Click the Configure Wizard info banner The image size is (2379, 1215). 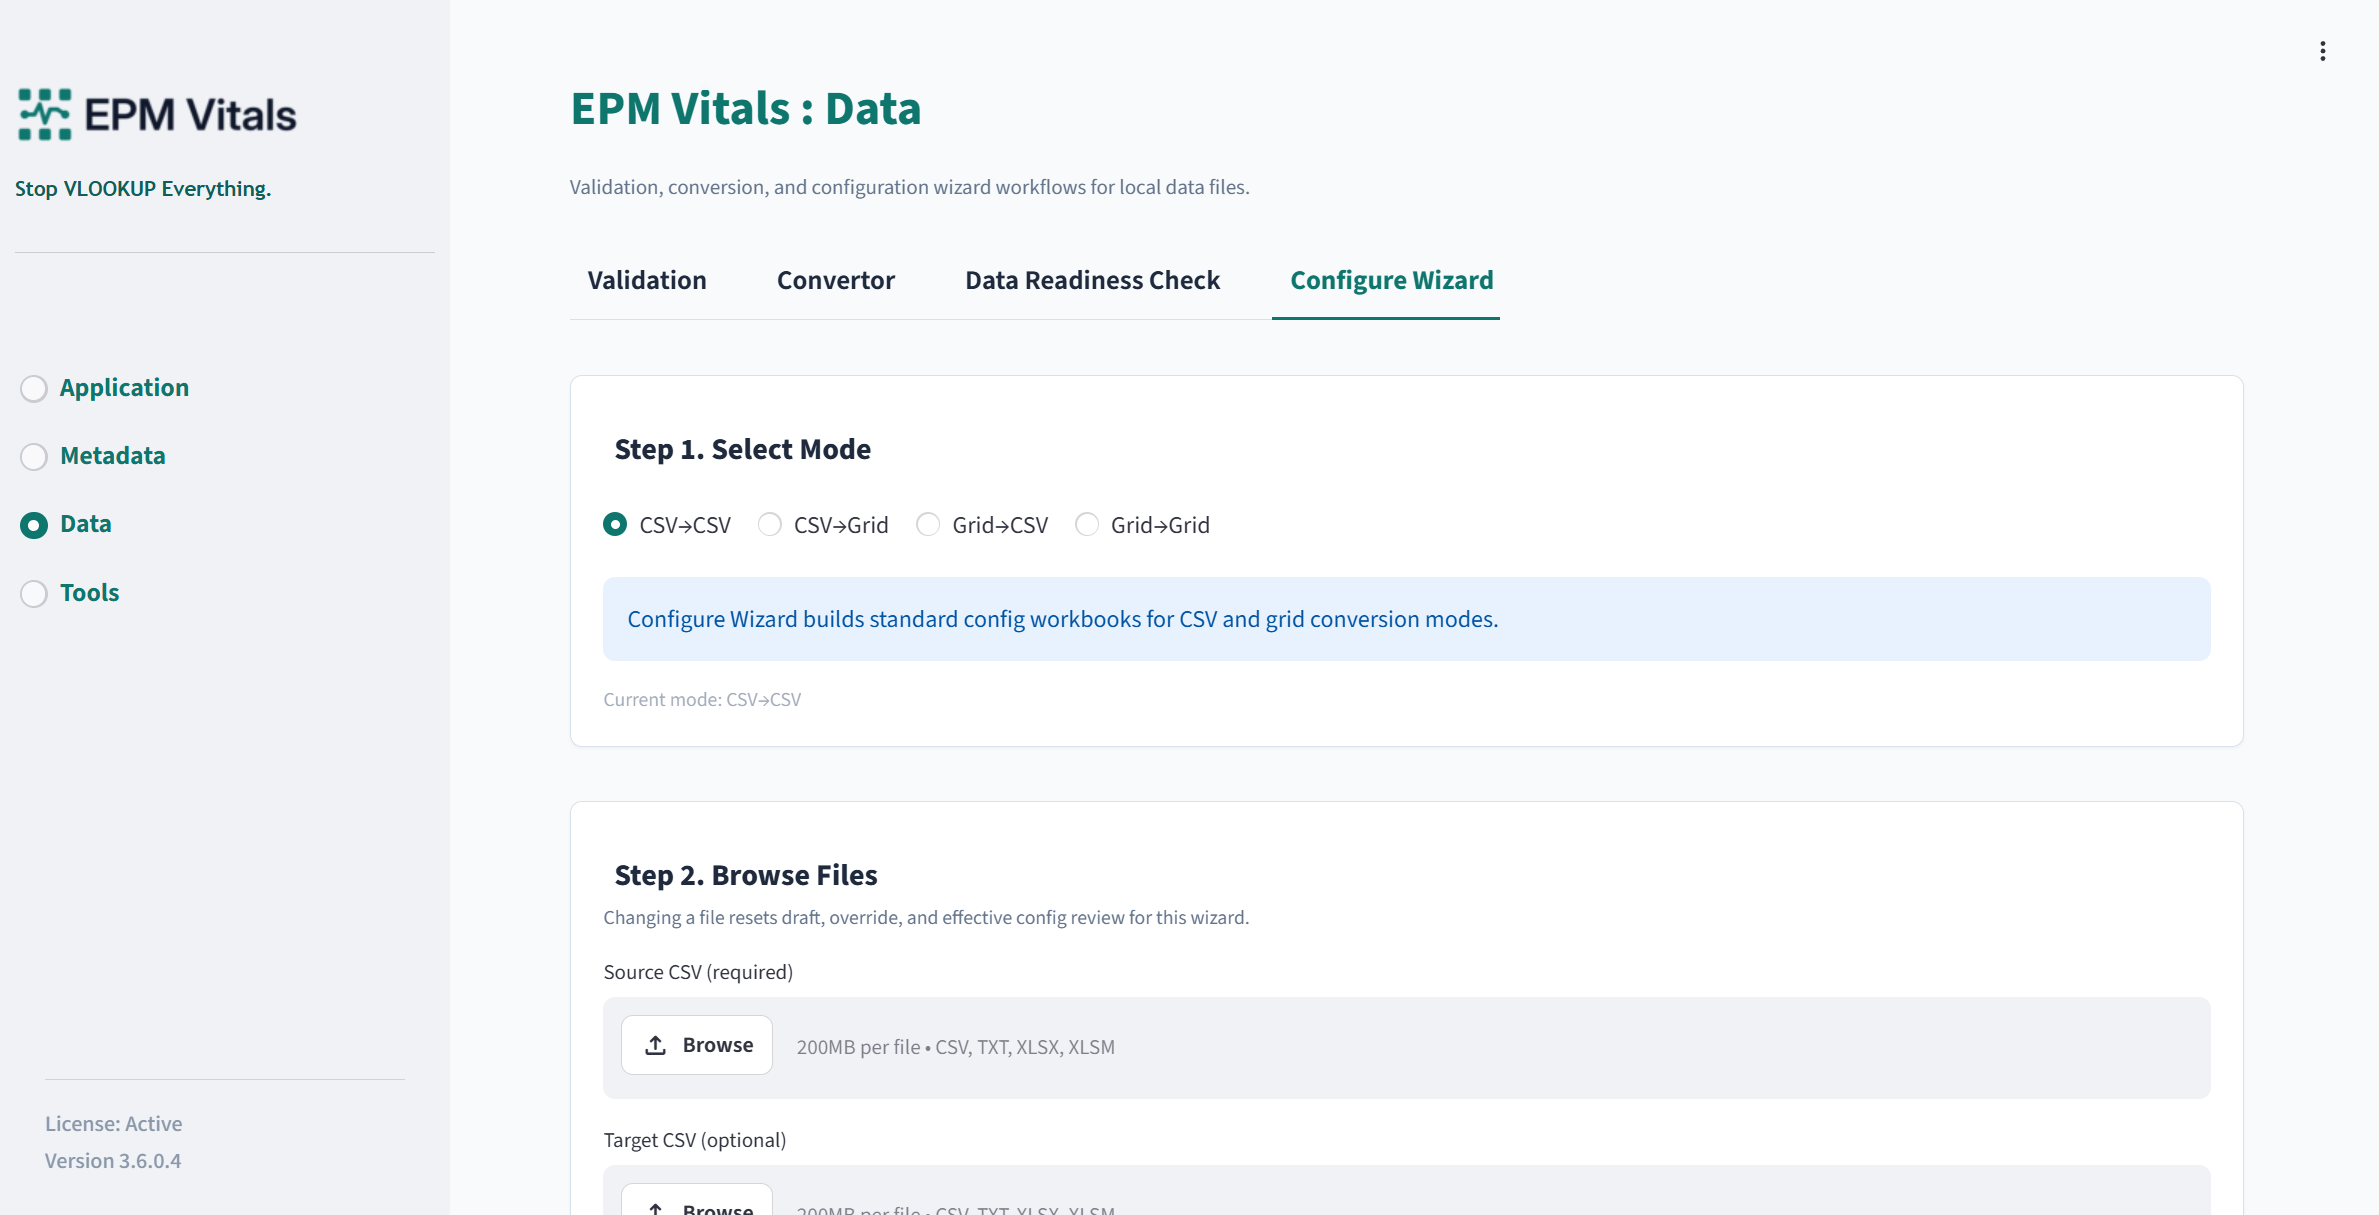coord(1406,619)
